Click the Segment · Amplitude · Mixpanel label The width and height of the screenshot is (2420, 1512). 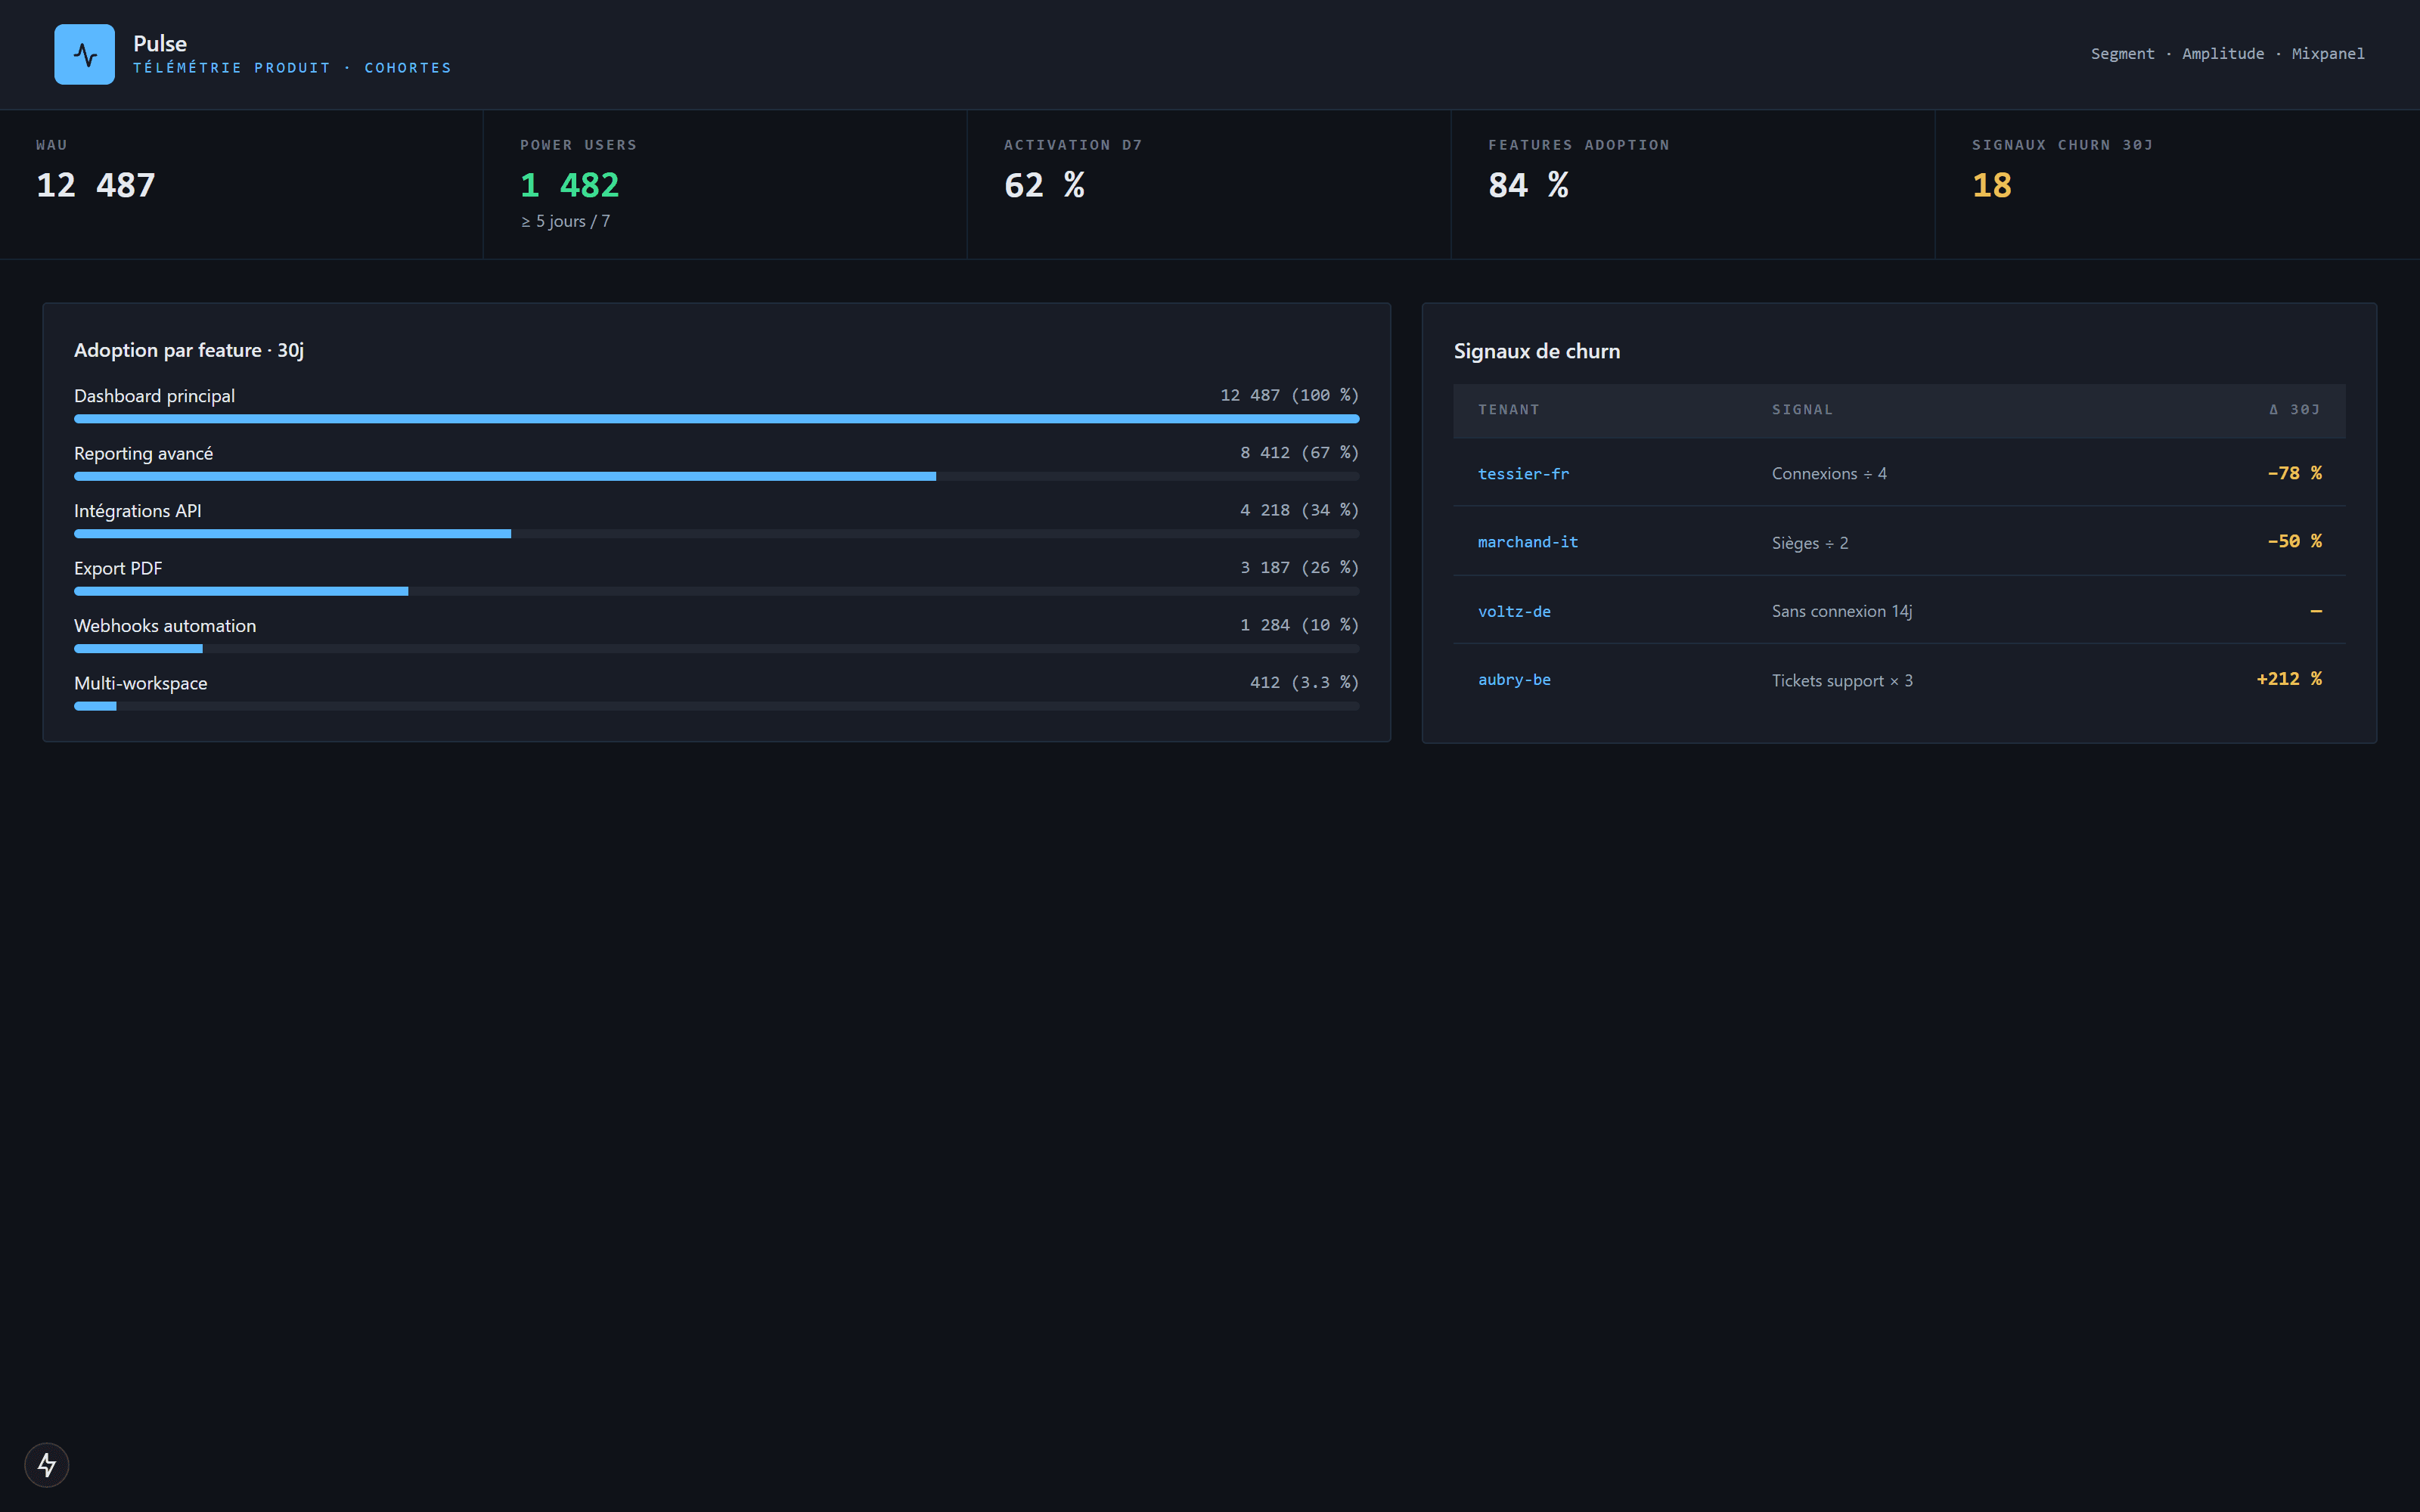tap(2227, 54)
